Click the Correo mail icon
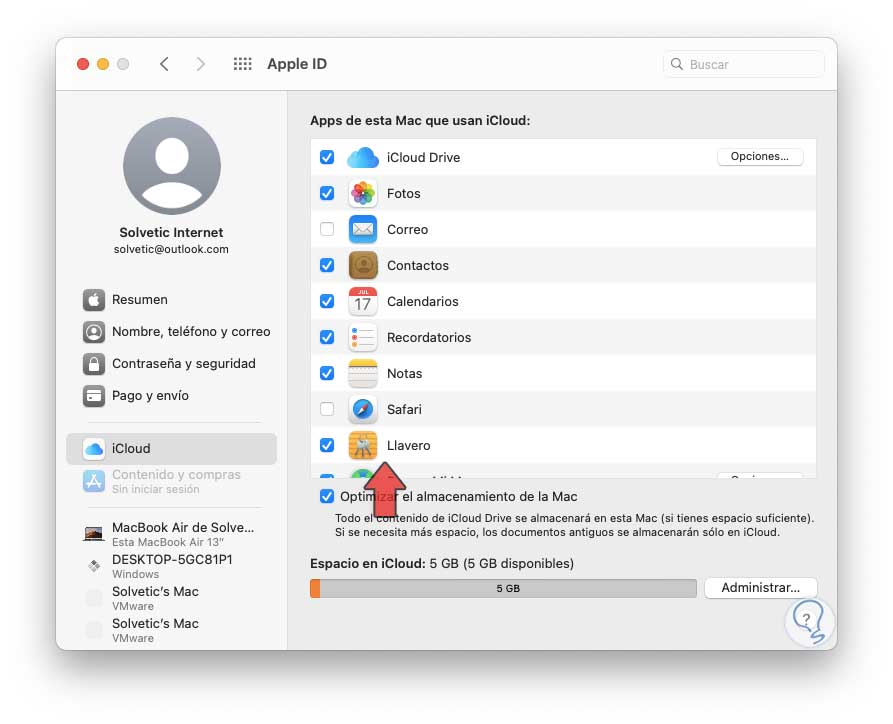 (x=363, y=229)
